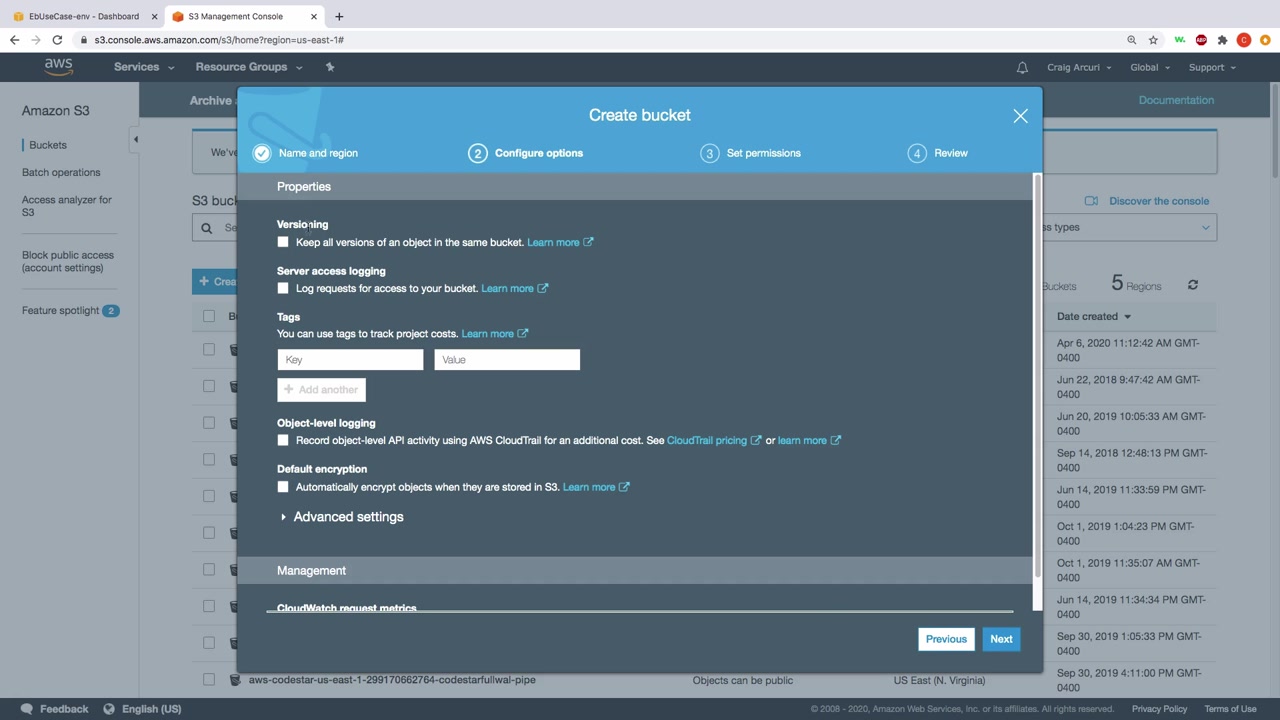Close the Create bucket dialog
Screen dimensions: 1280x720
point(1020,116)
